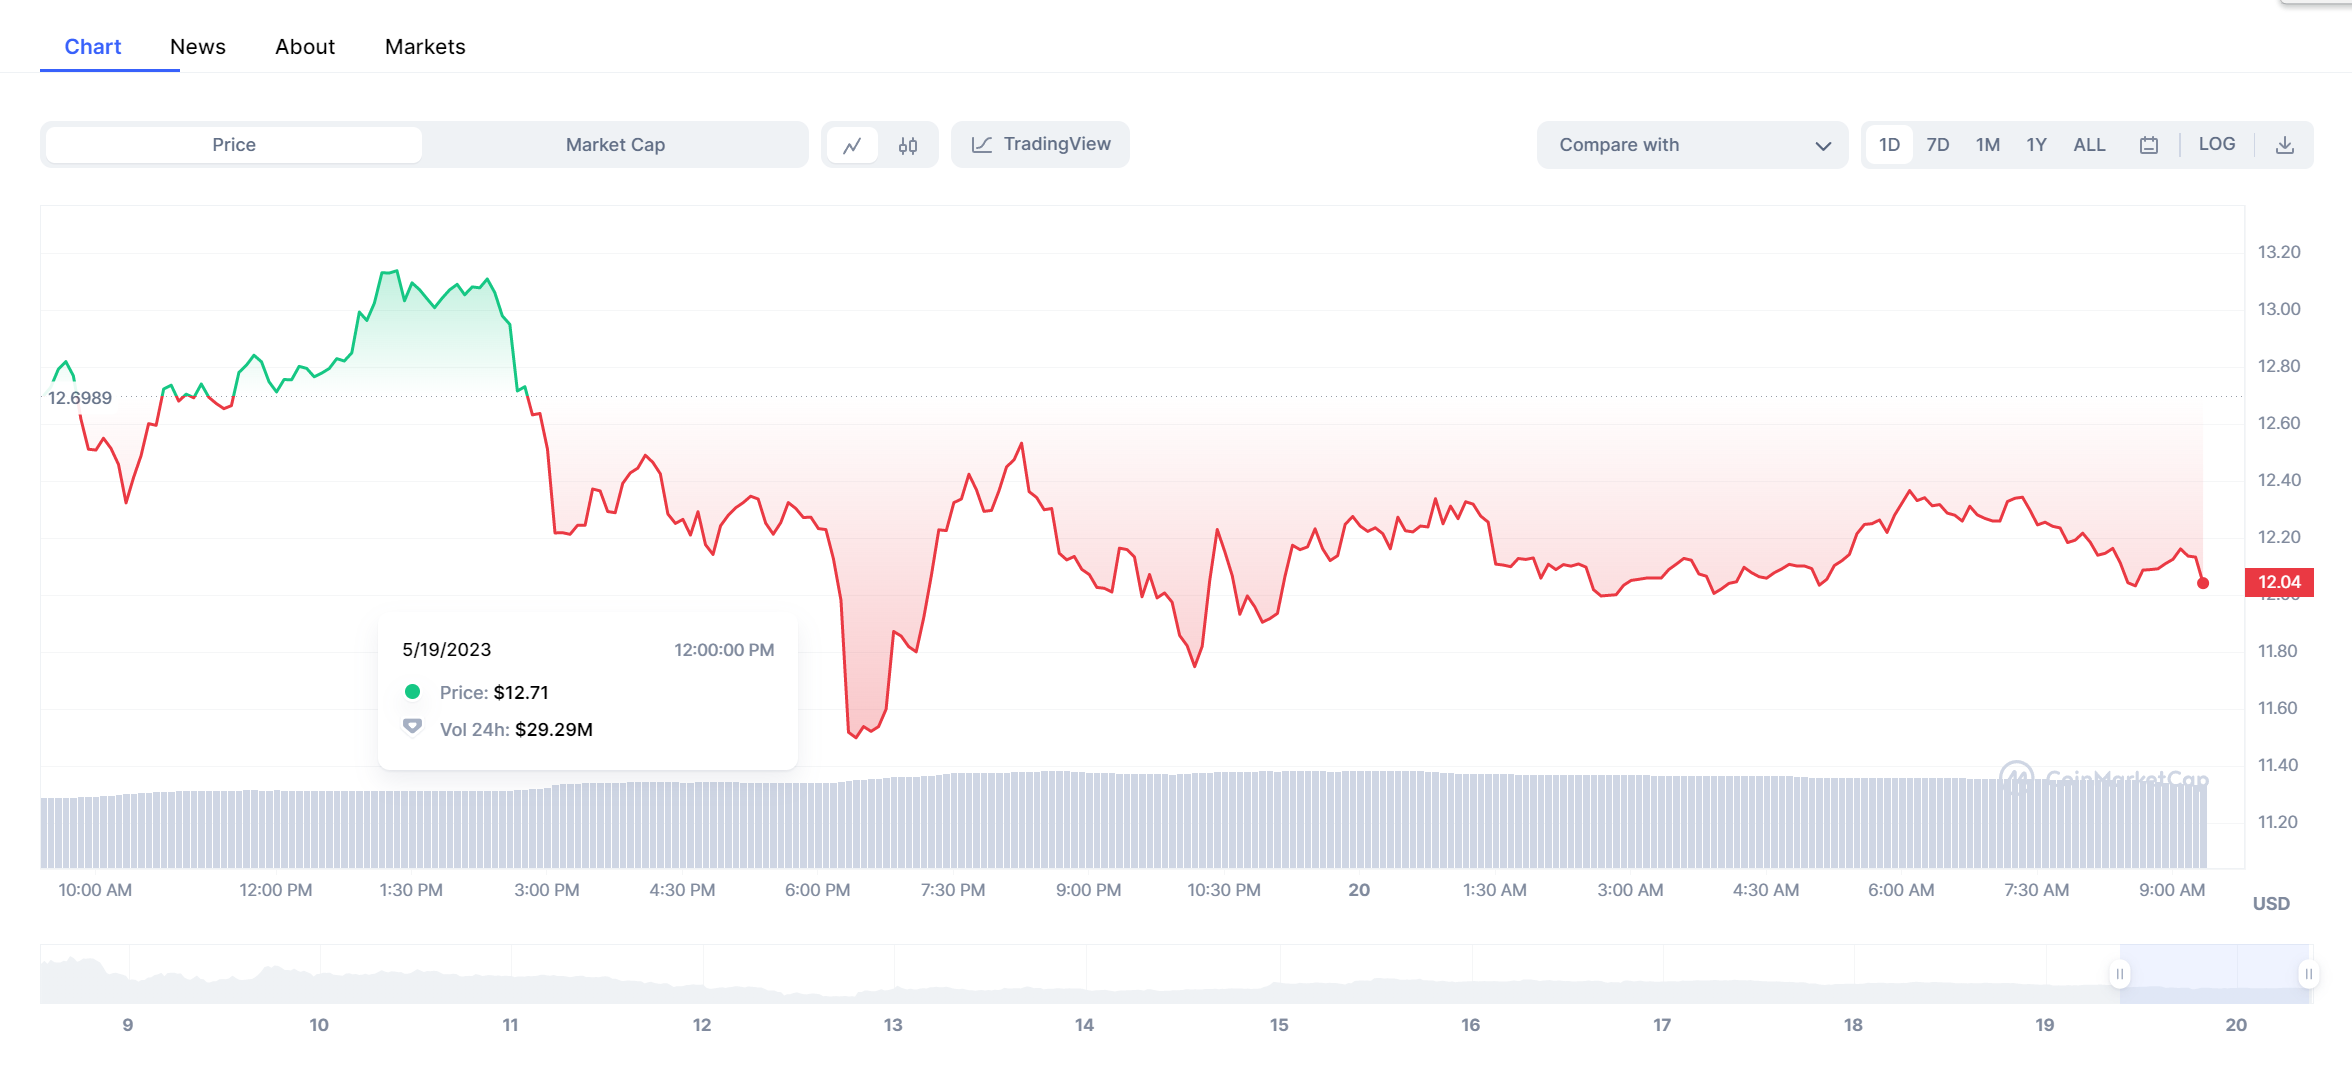Switch to line chart view icon

tap(852, 146)
